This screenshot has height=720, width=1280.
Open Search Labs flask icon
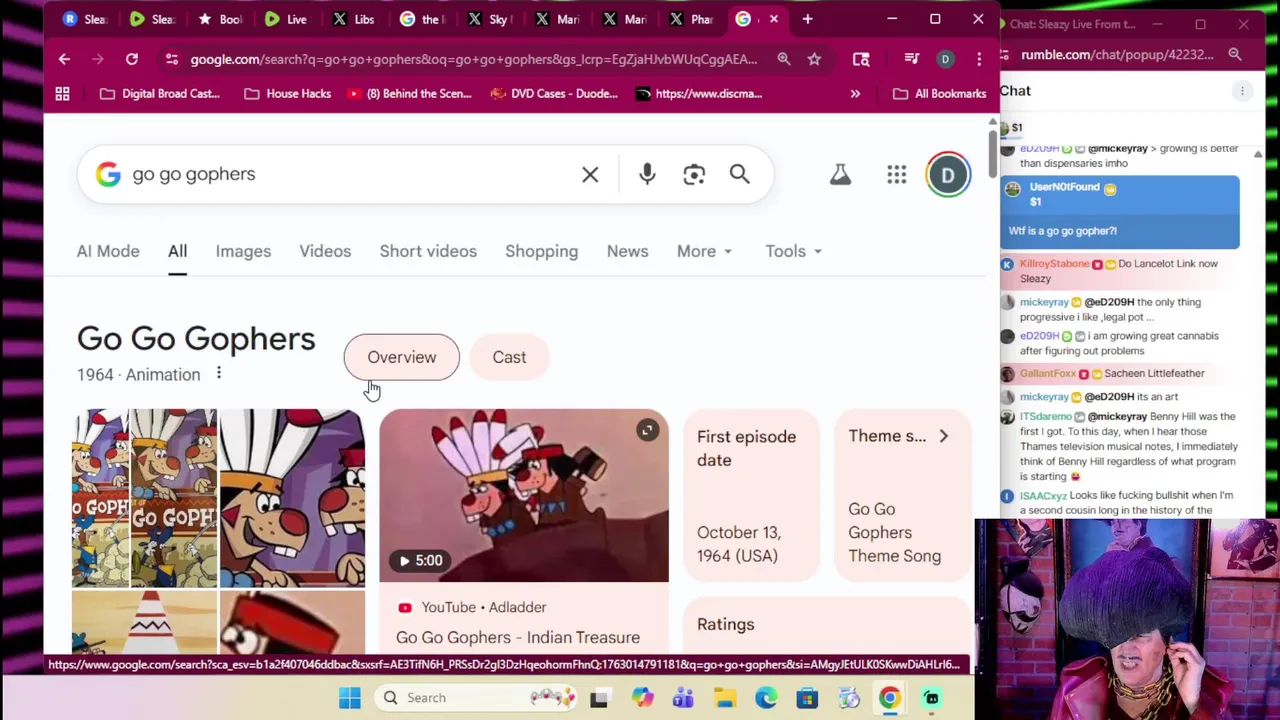[840, 175]
